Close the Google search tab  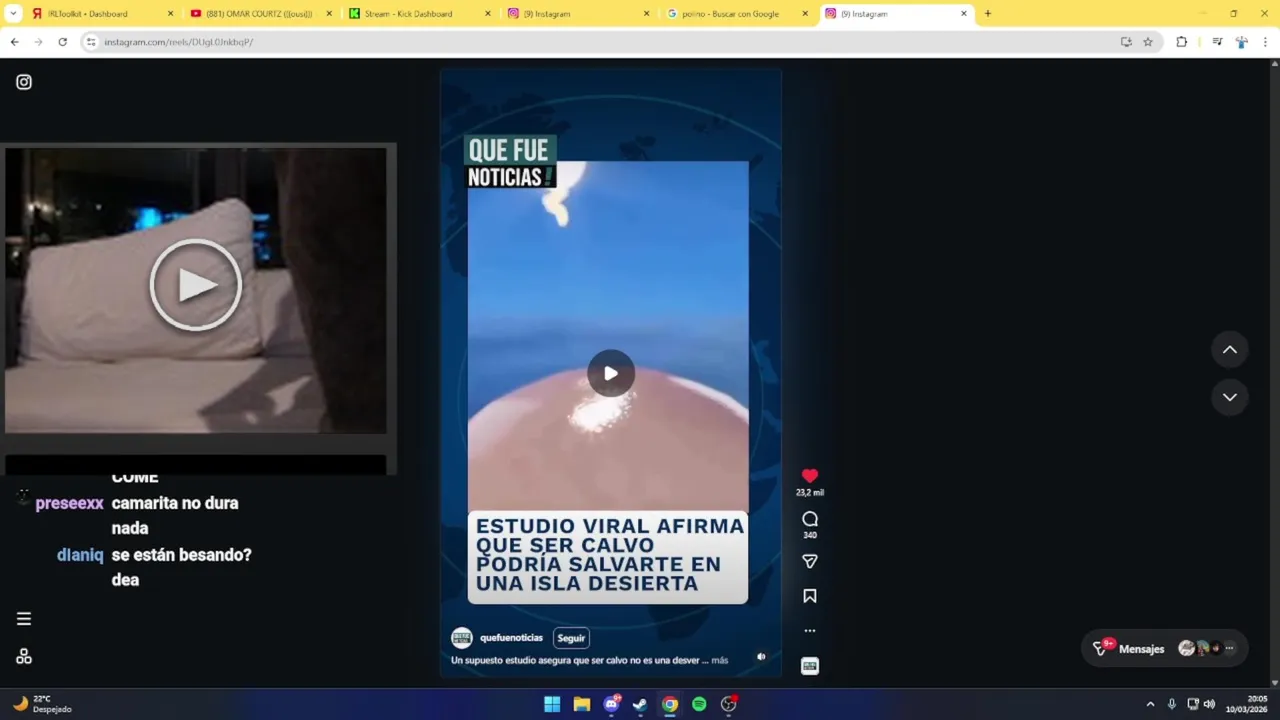click(x=805, y=14)
